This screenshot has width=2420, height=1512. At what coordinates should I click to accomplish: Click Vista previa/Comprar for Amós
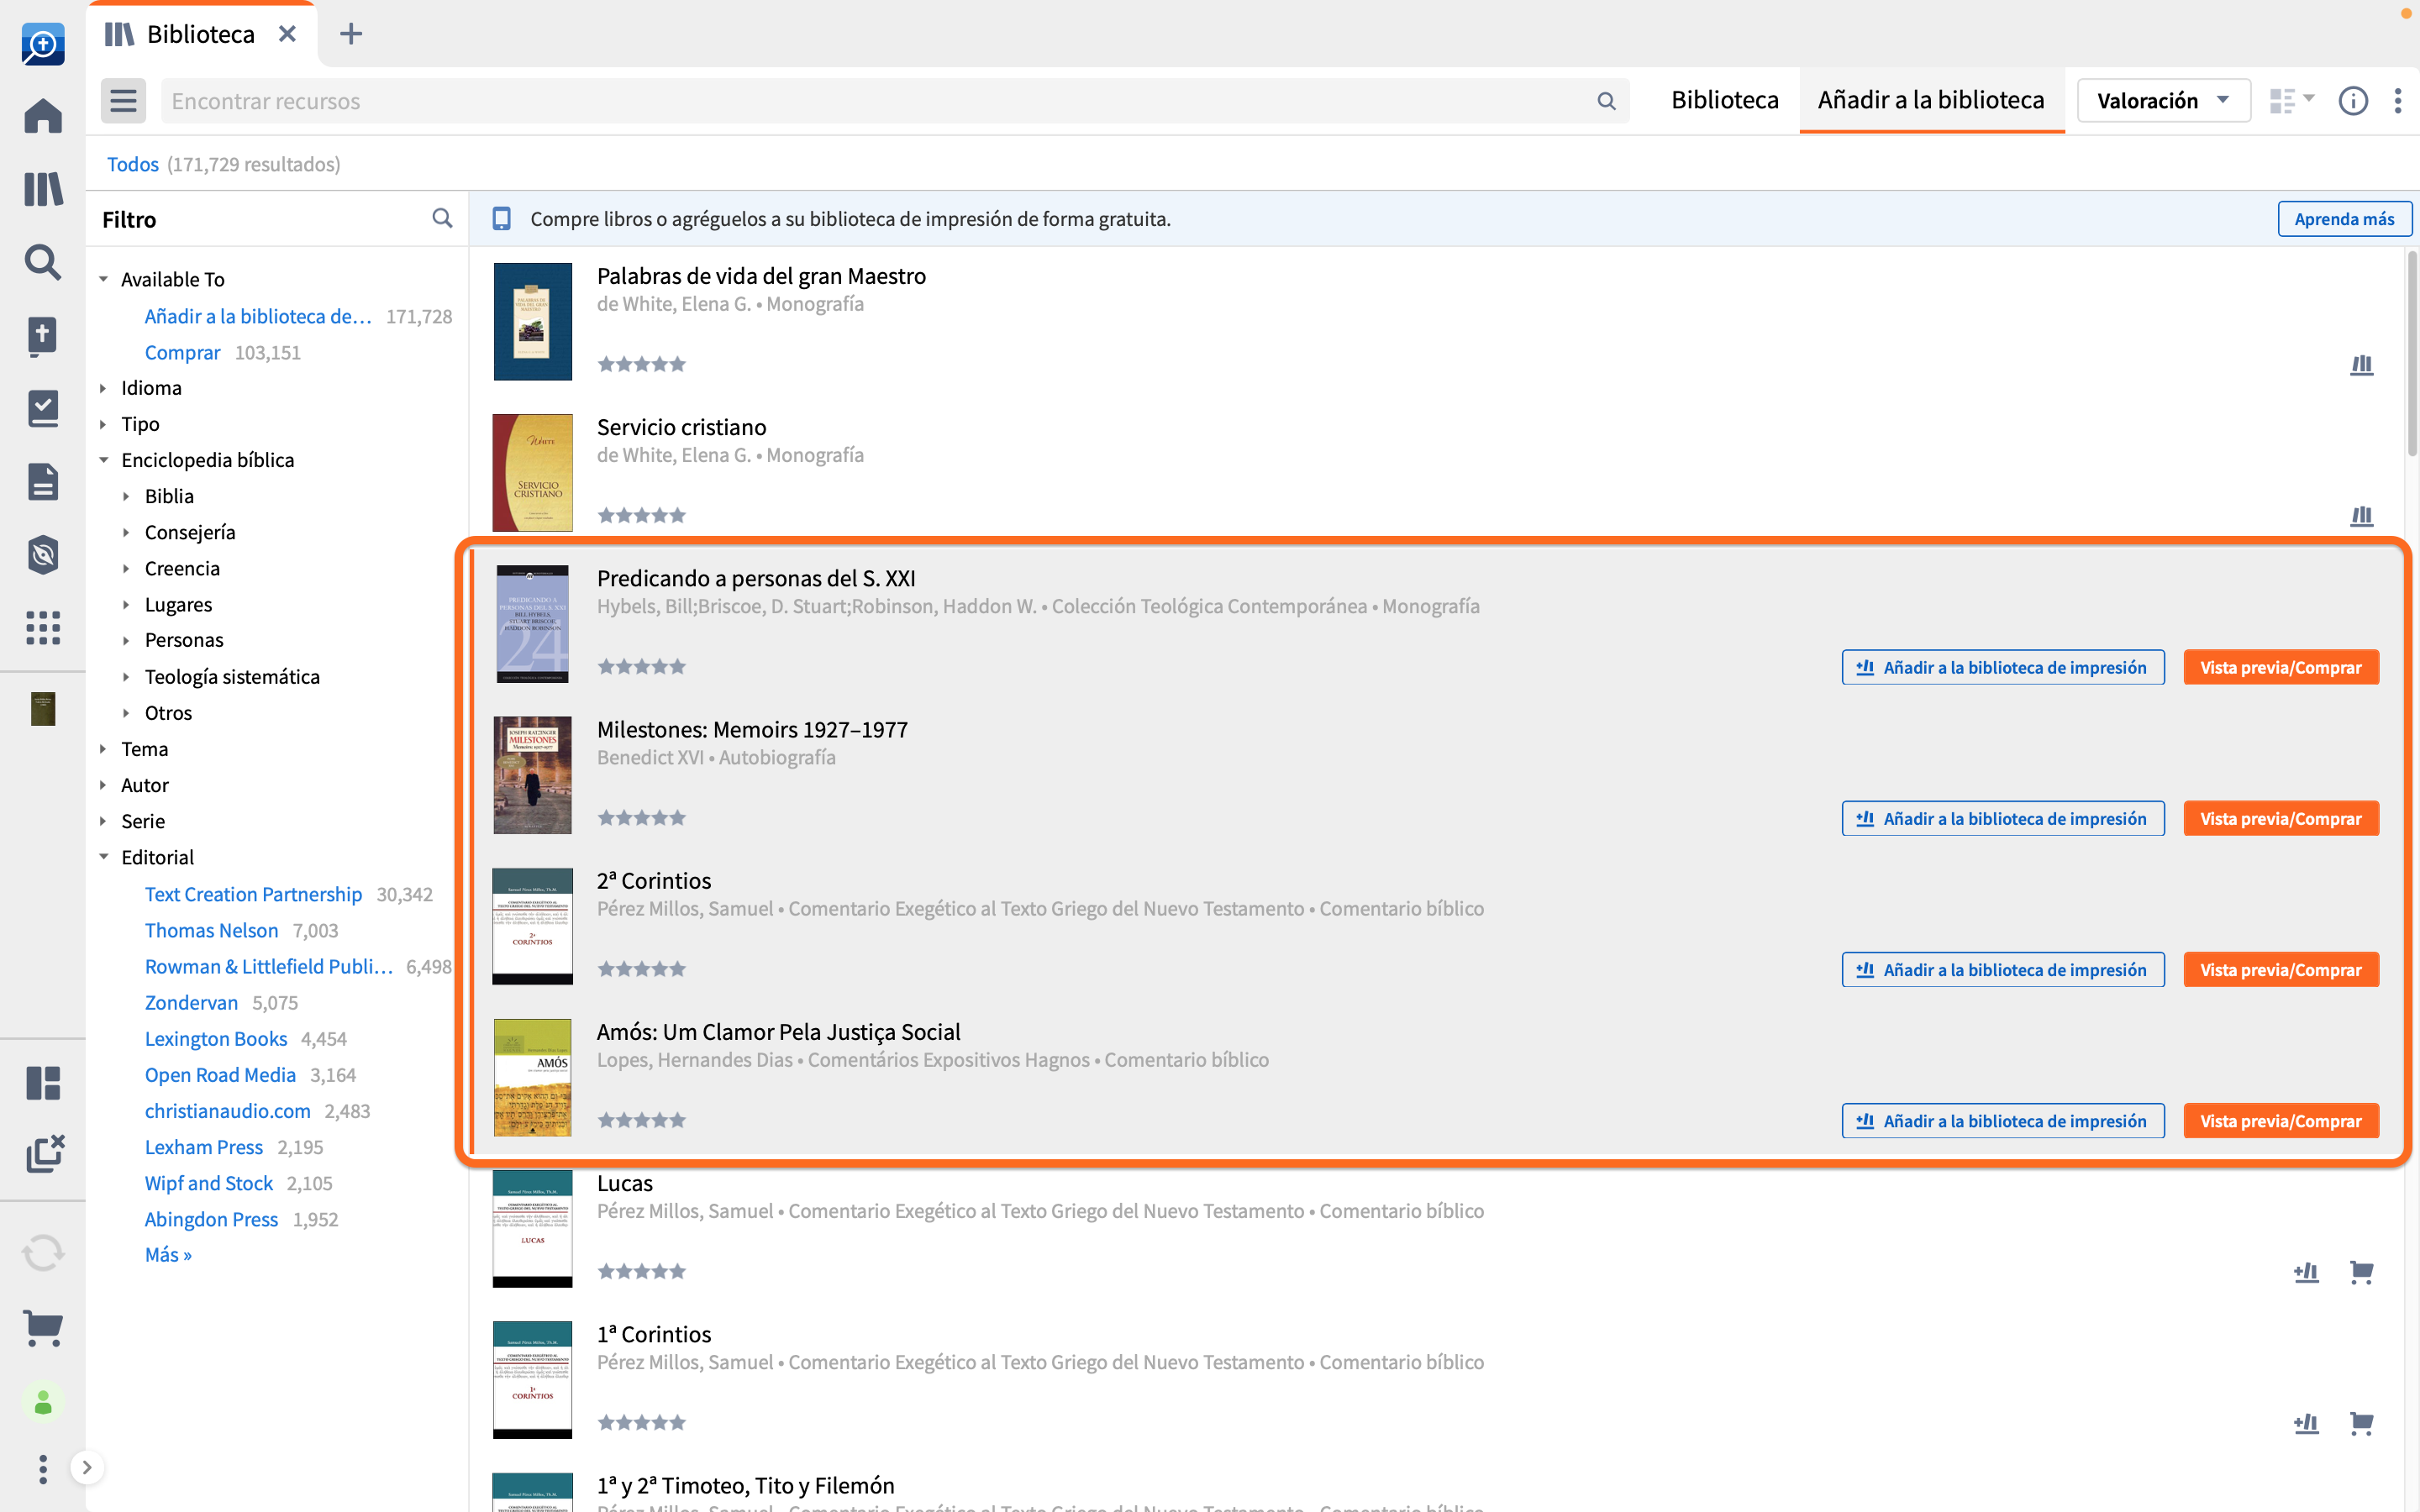(x=2280, y=1121)
